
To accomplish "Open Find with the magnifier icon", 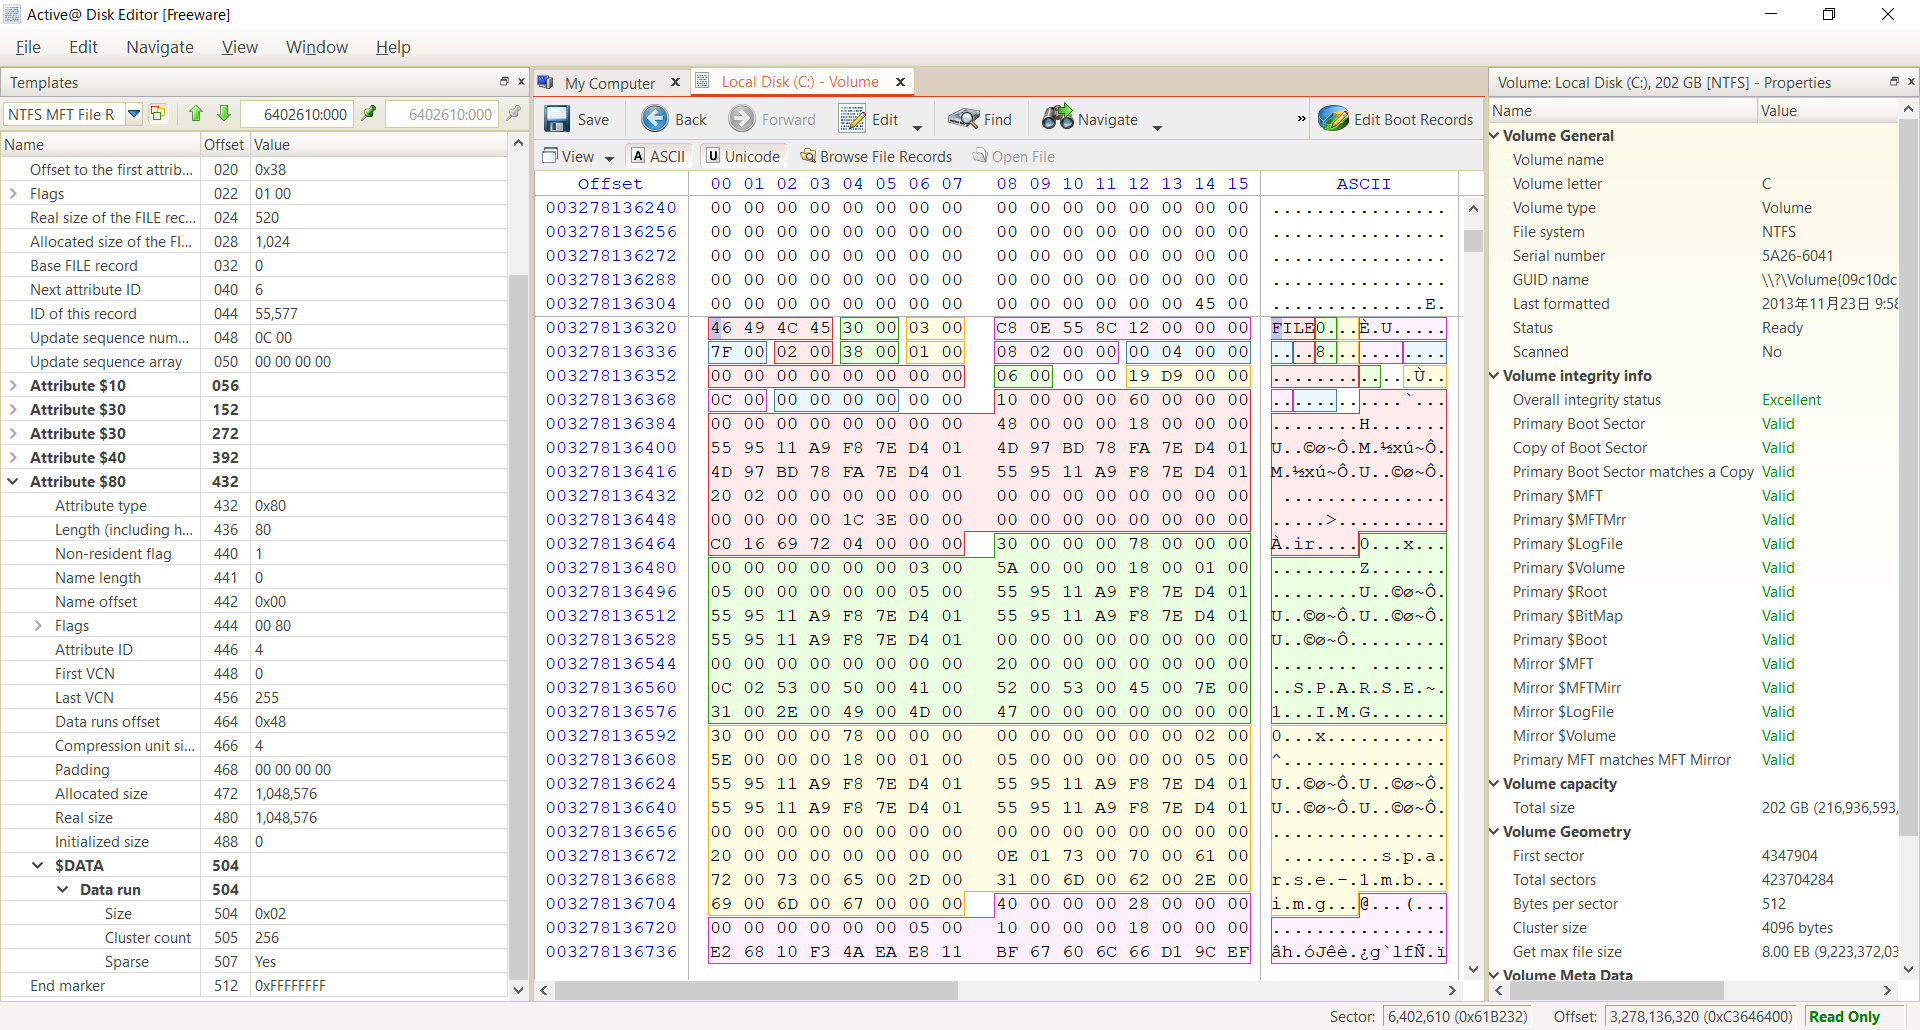I will [x=964, y=119].
